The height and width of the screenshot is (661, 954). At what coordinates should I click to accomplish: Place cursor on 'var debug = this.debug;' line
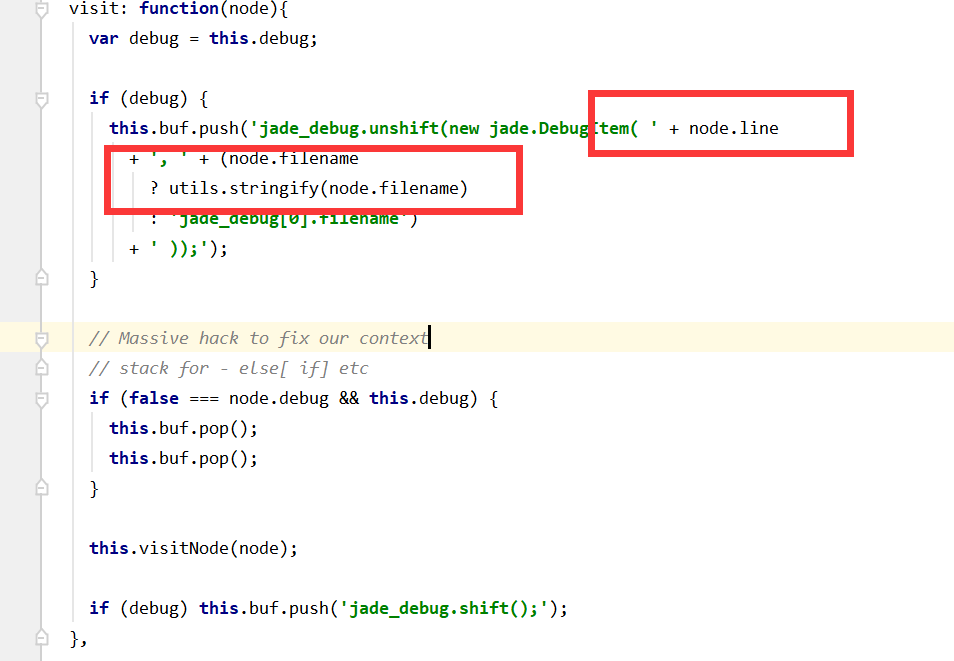pos(203,38)
